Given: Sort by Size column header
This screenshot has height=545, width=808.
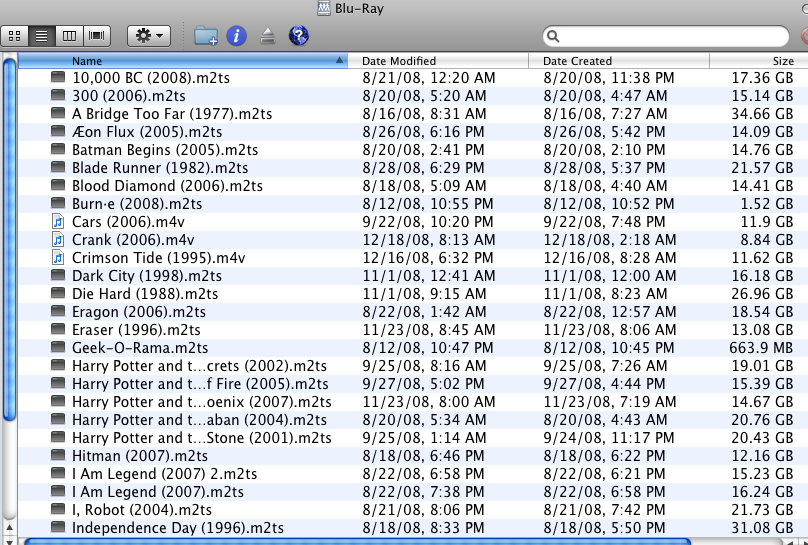Looking at the screenshot, I should 759,61.
